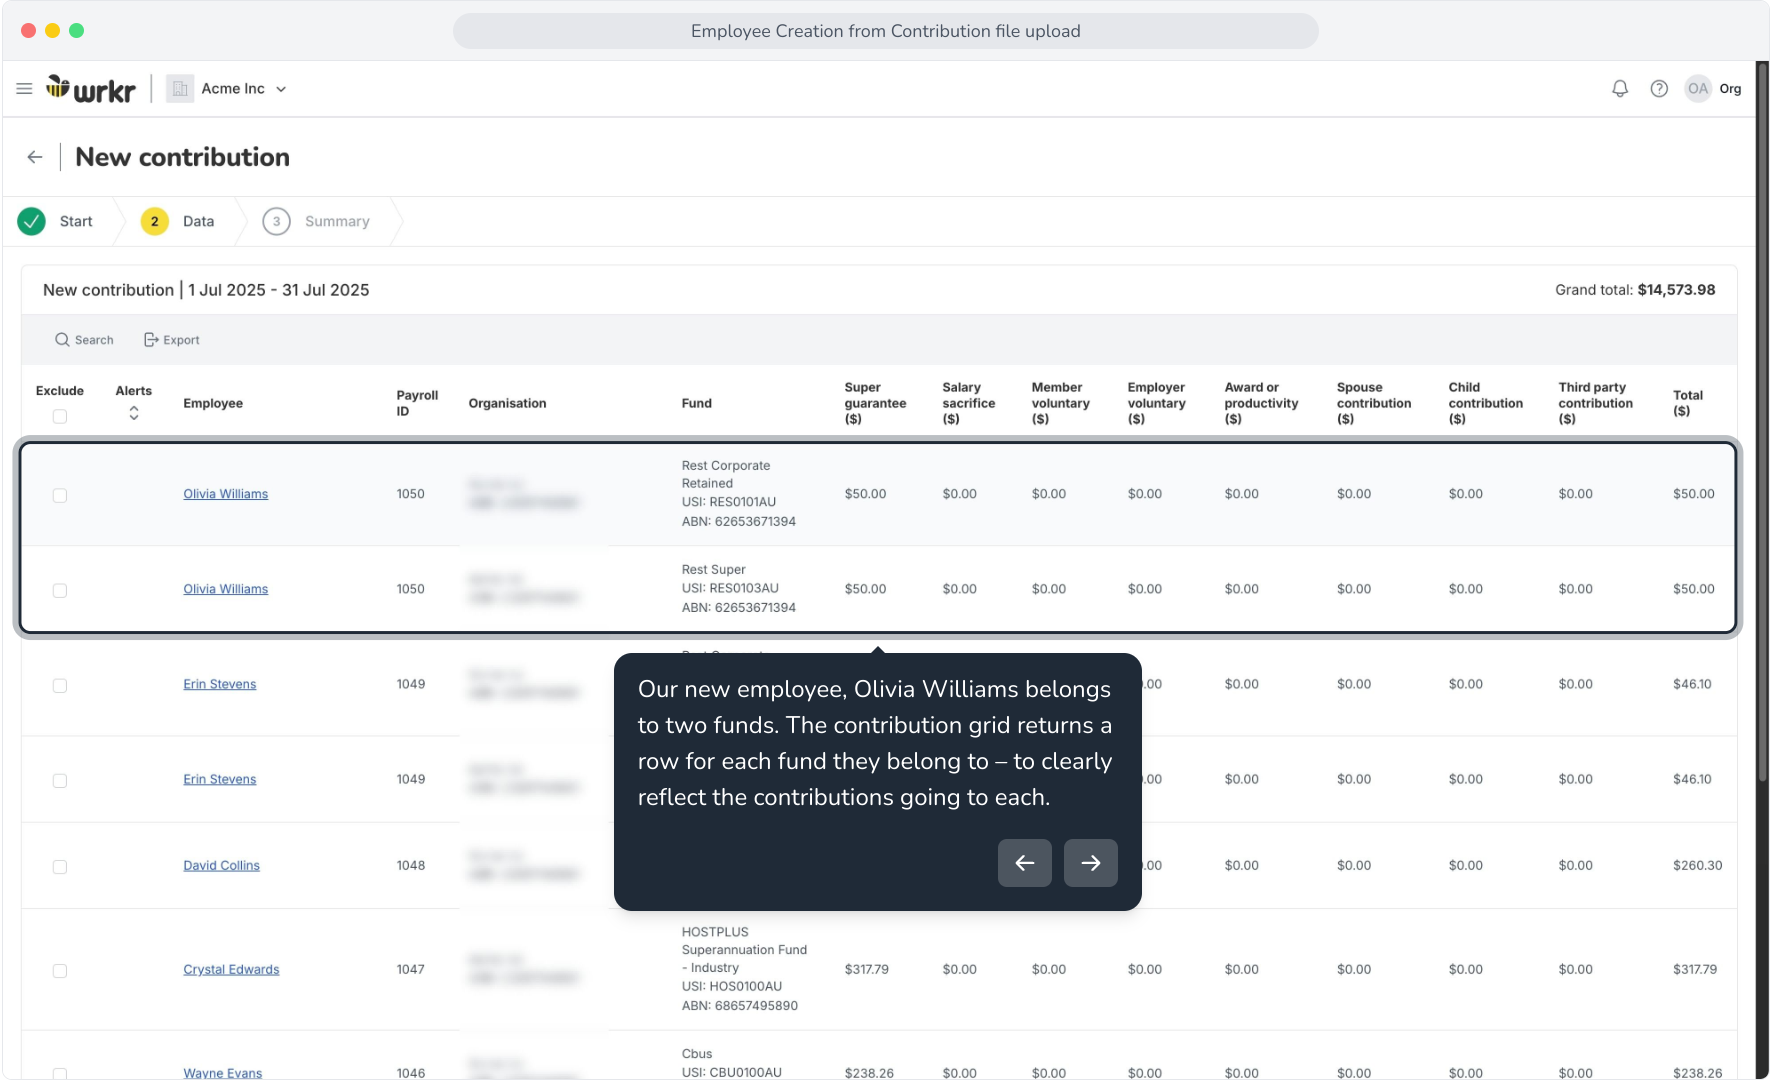
Task: Select the Summary step in the wizard
Action: click(x=317, y=222)
